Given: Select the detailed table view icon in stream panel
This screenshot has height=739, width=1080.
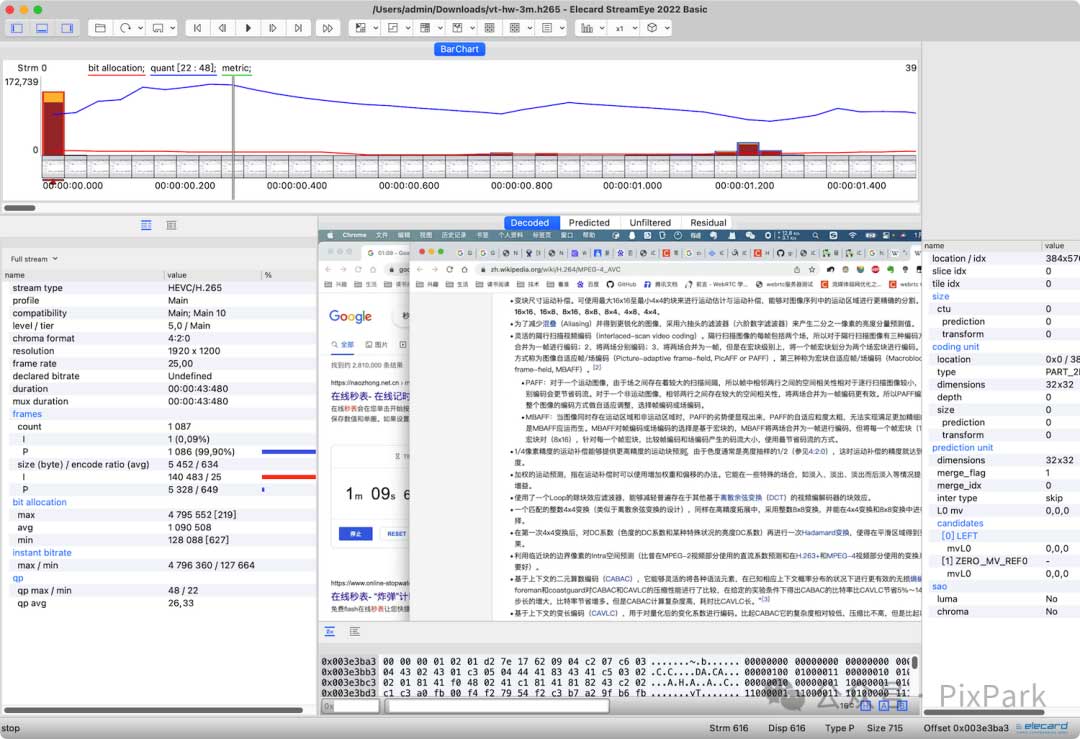Looking at the screenshot, I should tap(146, 225).
